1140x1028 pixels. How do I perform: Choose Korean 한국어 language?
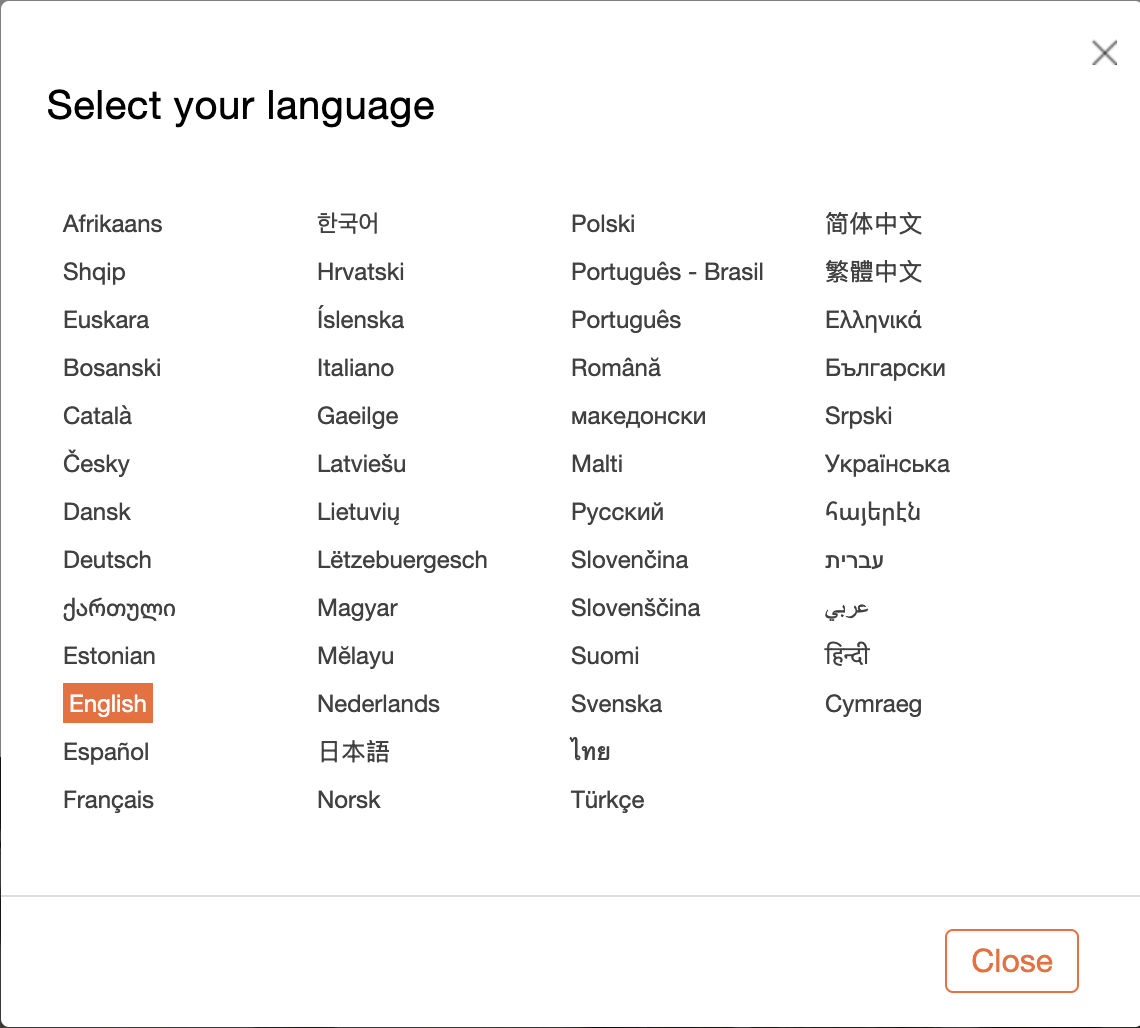click(347, 224)
